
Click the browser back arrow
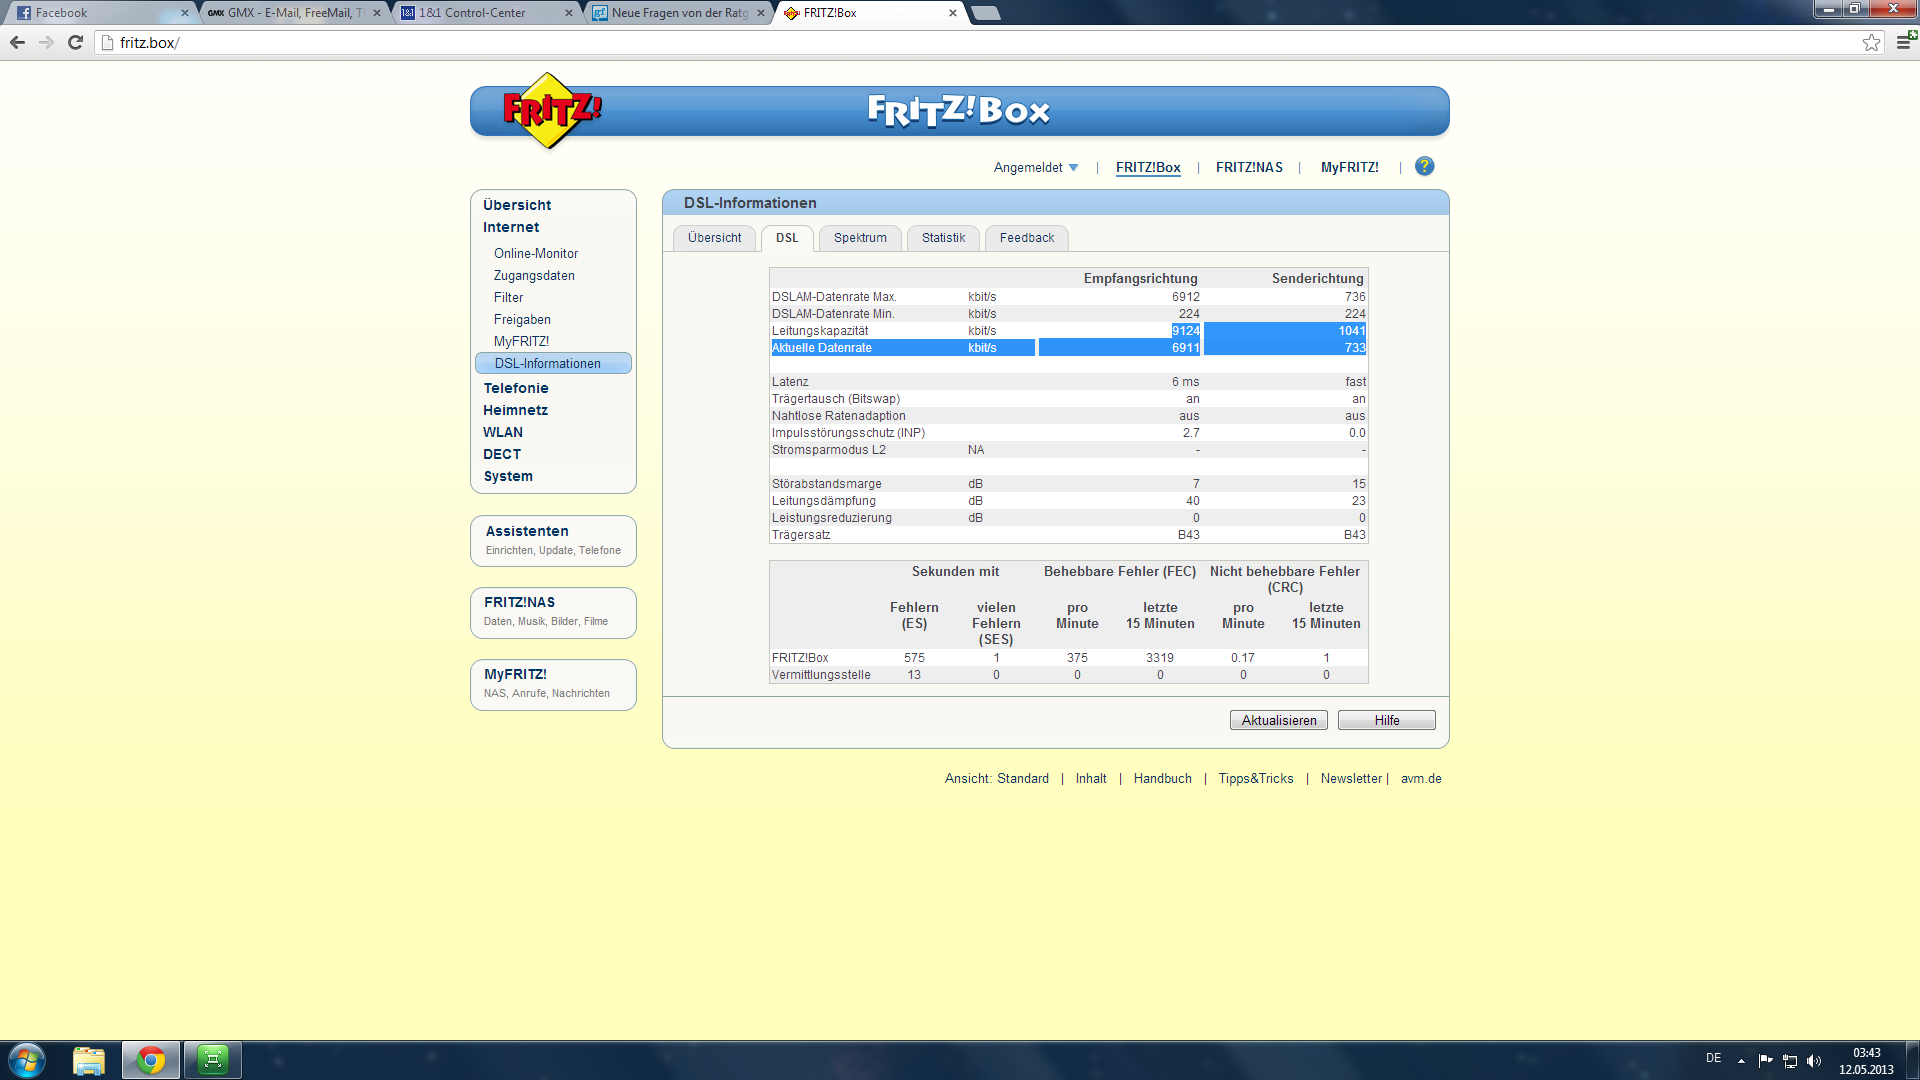pos(17,42)
